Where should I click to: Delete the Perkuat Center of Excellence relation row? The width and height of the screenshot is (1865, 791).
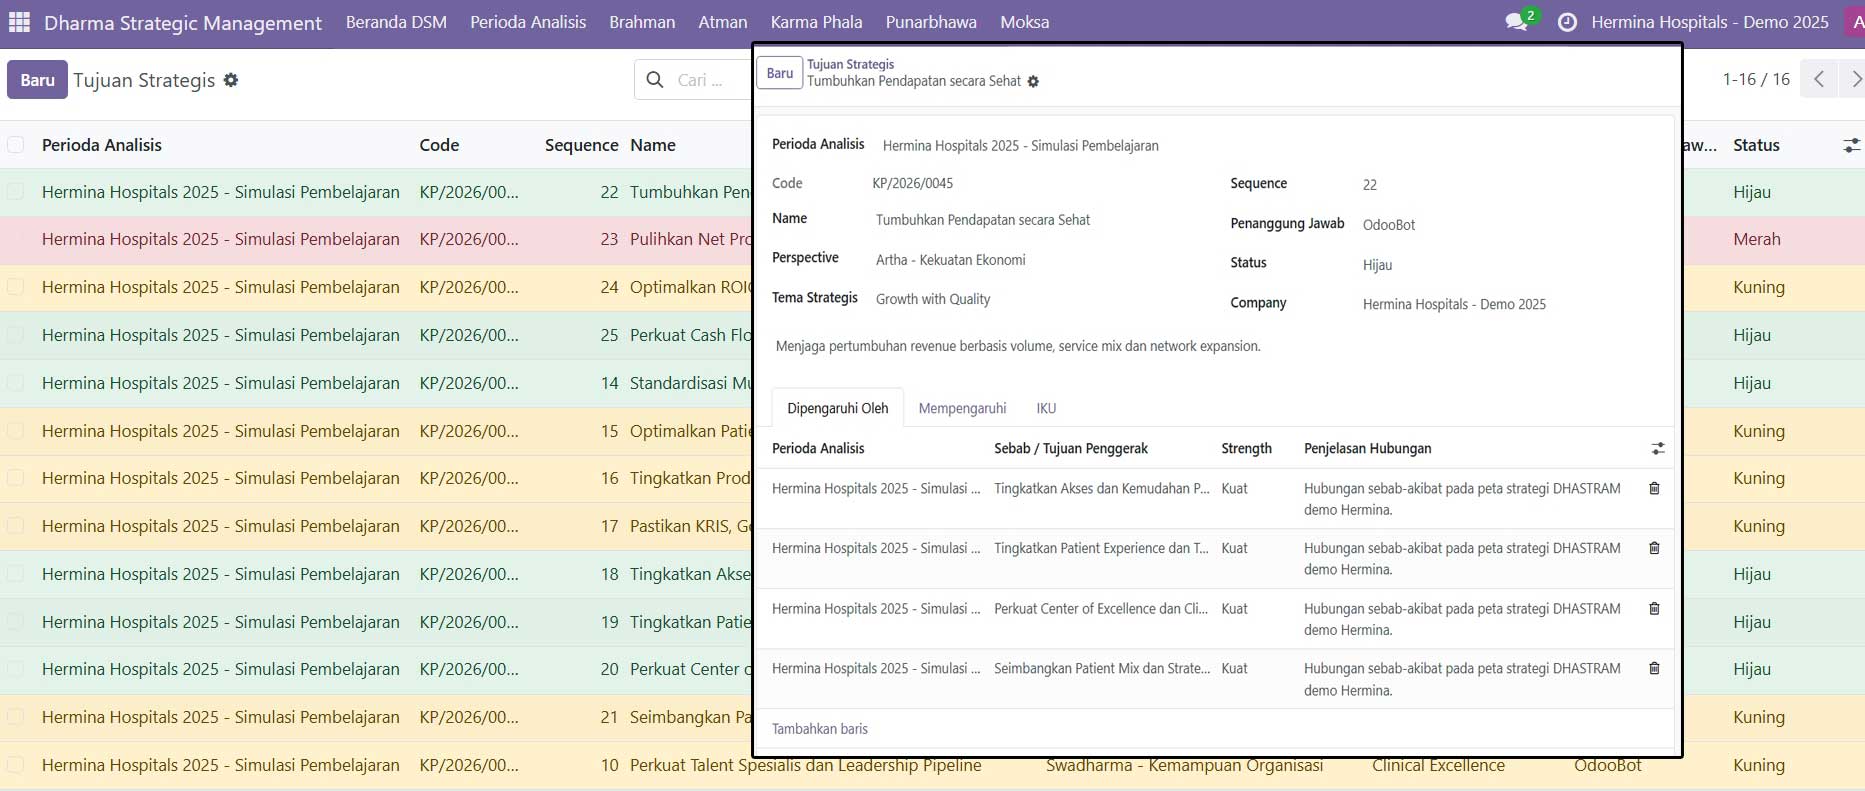pos(1654,609)
